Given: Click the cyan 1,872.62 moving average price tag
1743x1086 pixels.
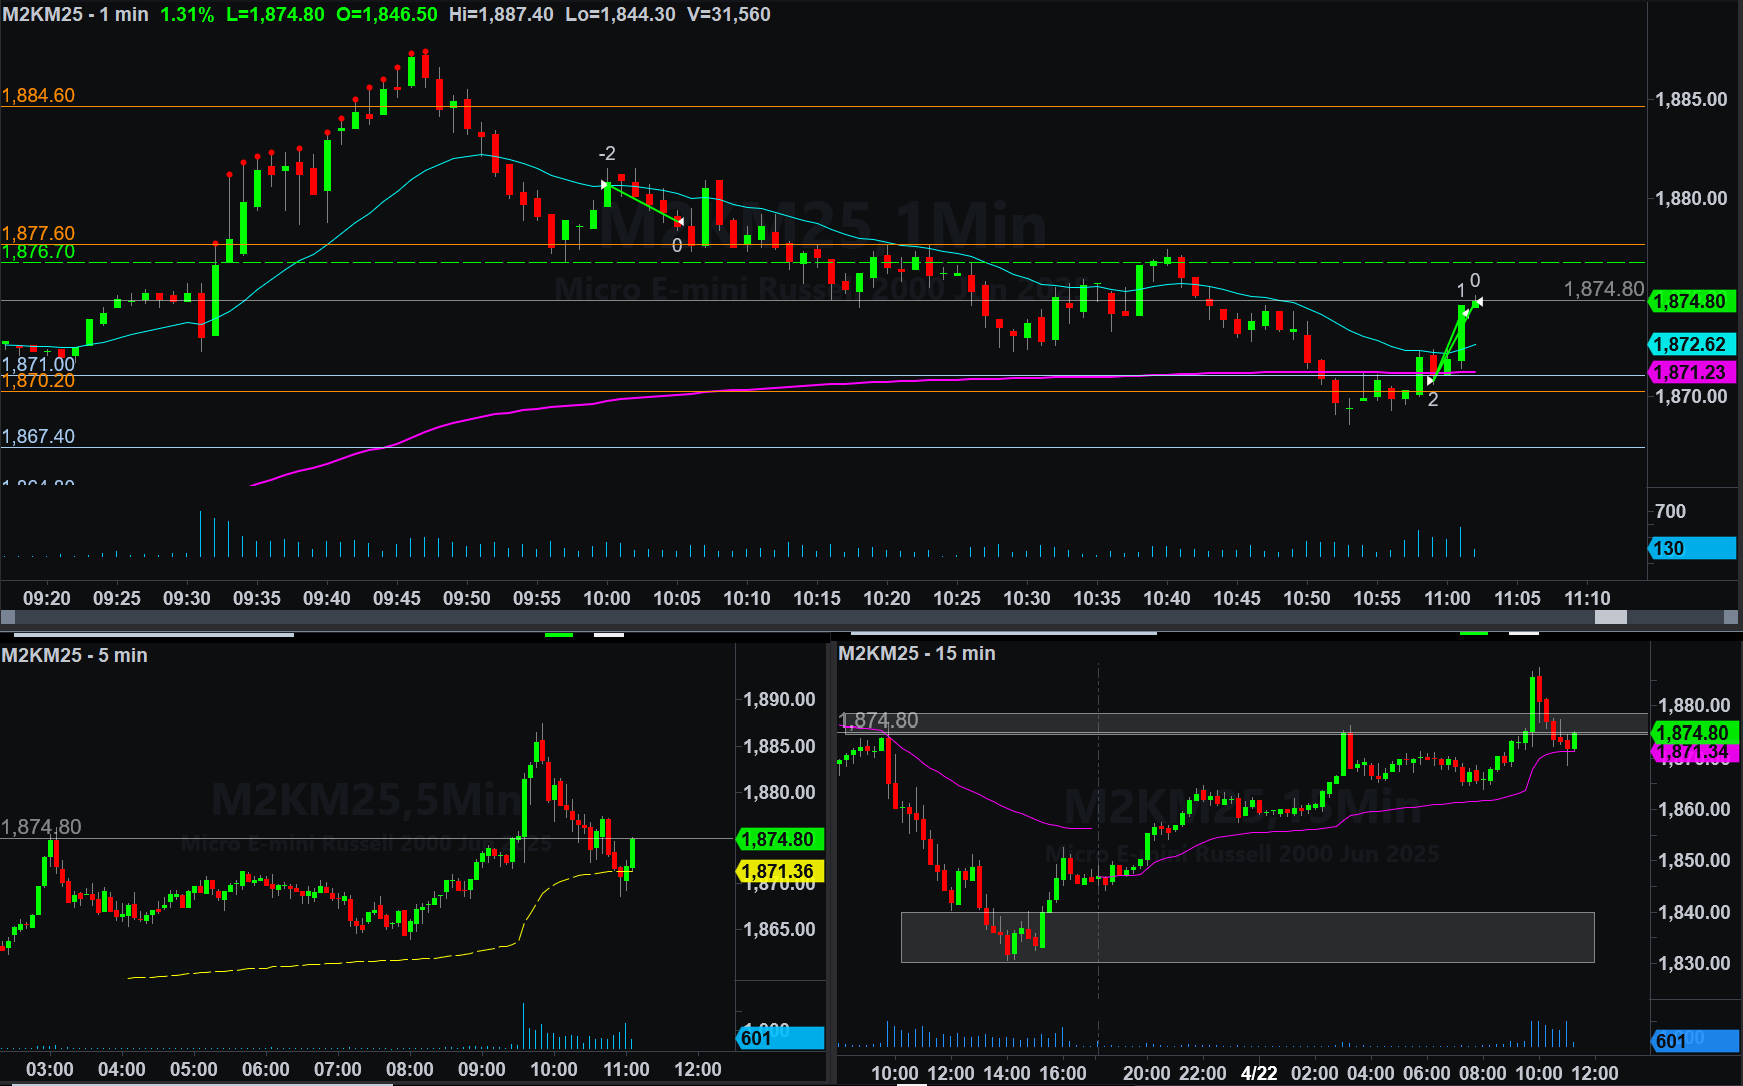Looking at the screenshot, I should coord(1690,344).
